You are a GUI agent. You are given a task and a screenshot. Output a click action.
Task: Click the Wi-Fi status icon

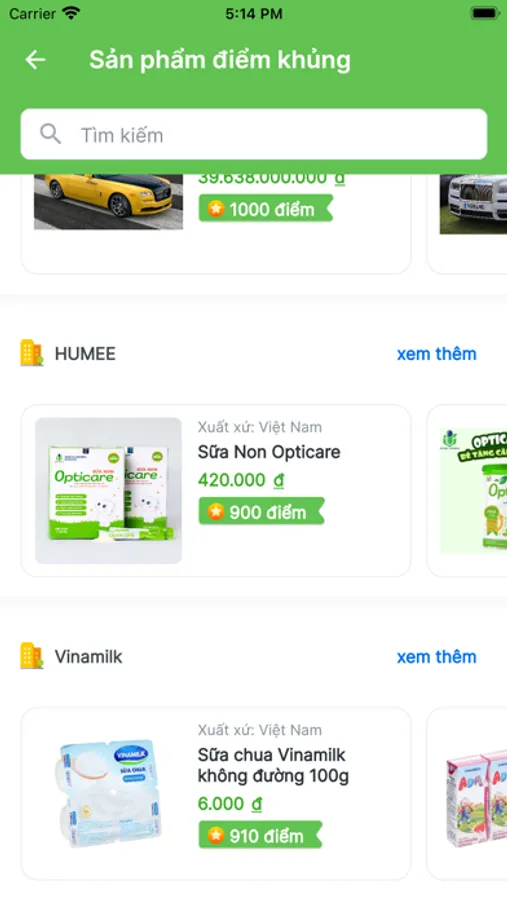71,13
